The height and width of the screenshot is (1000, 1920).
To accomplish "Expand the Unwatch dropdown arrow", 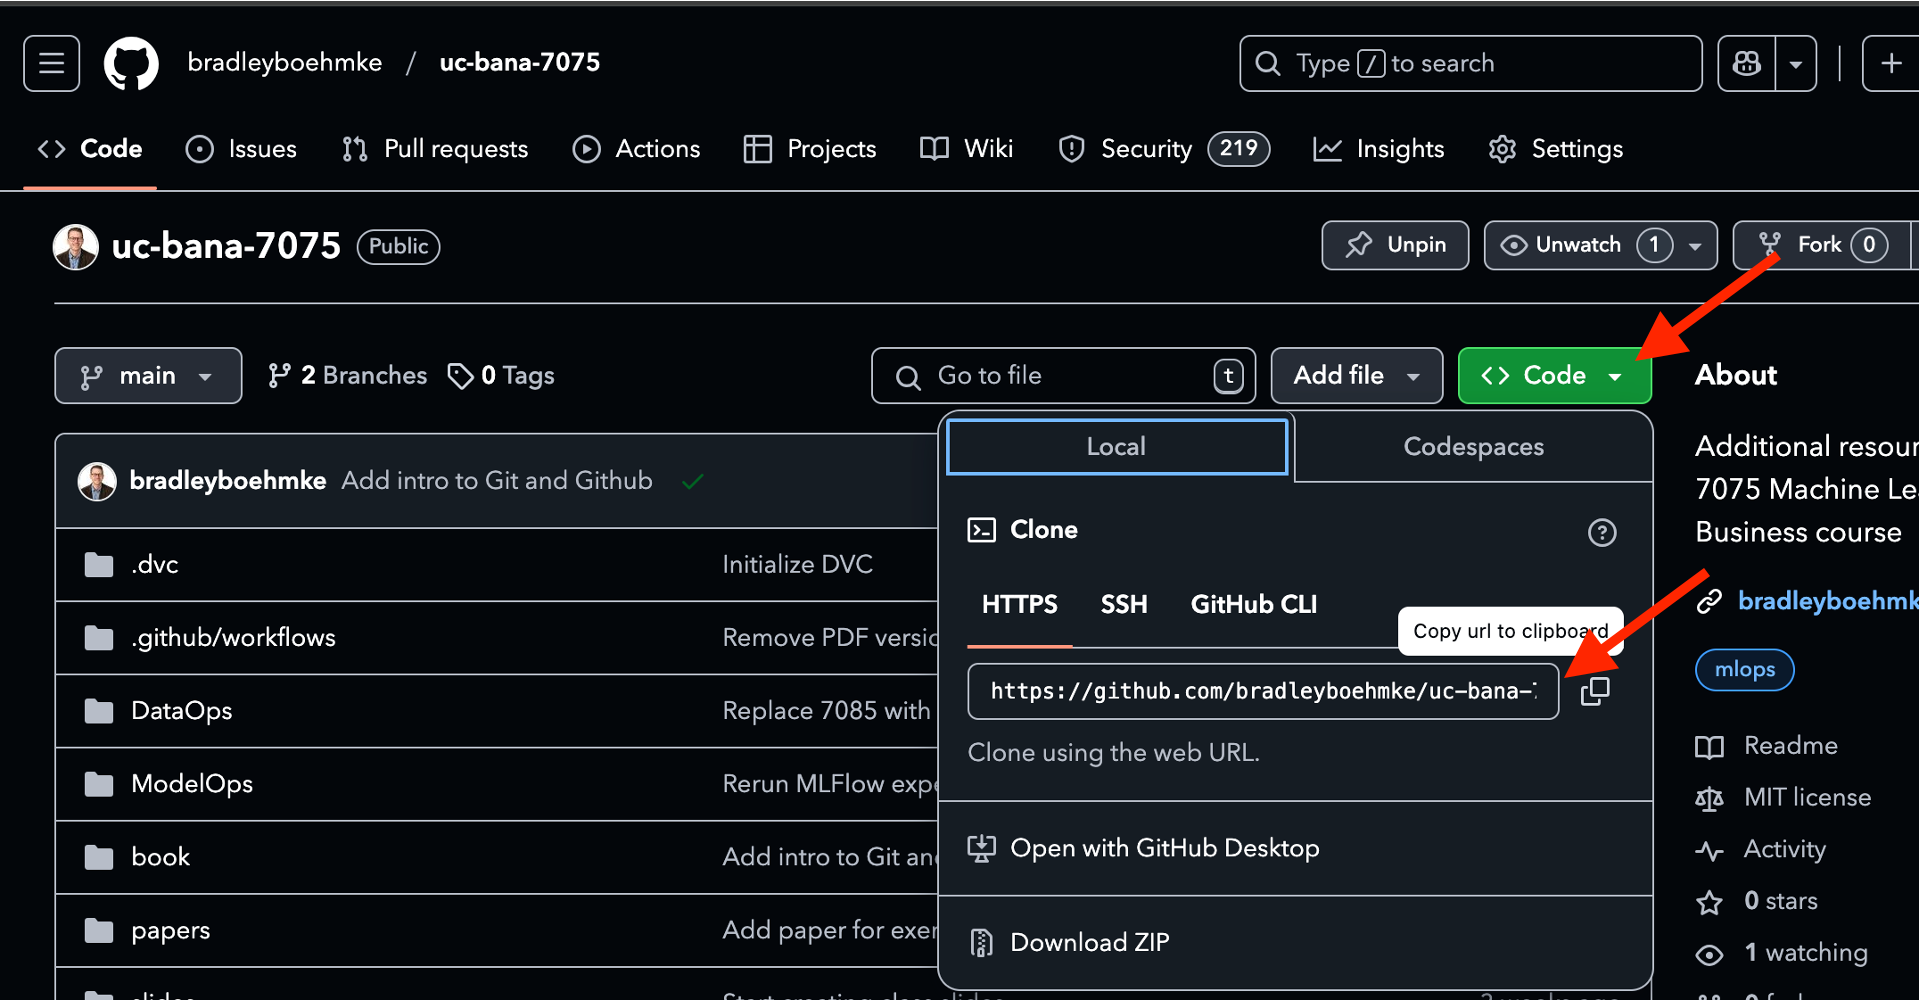I will point(1695,245).
